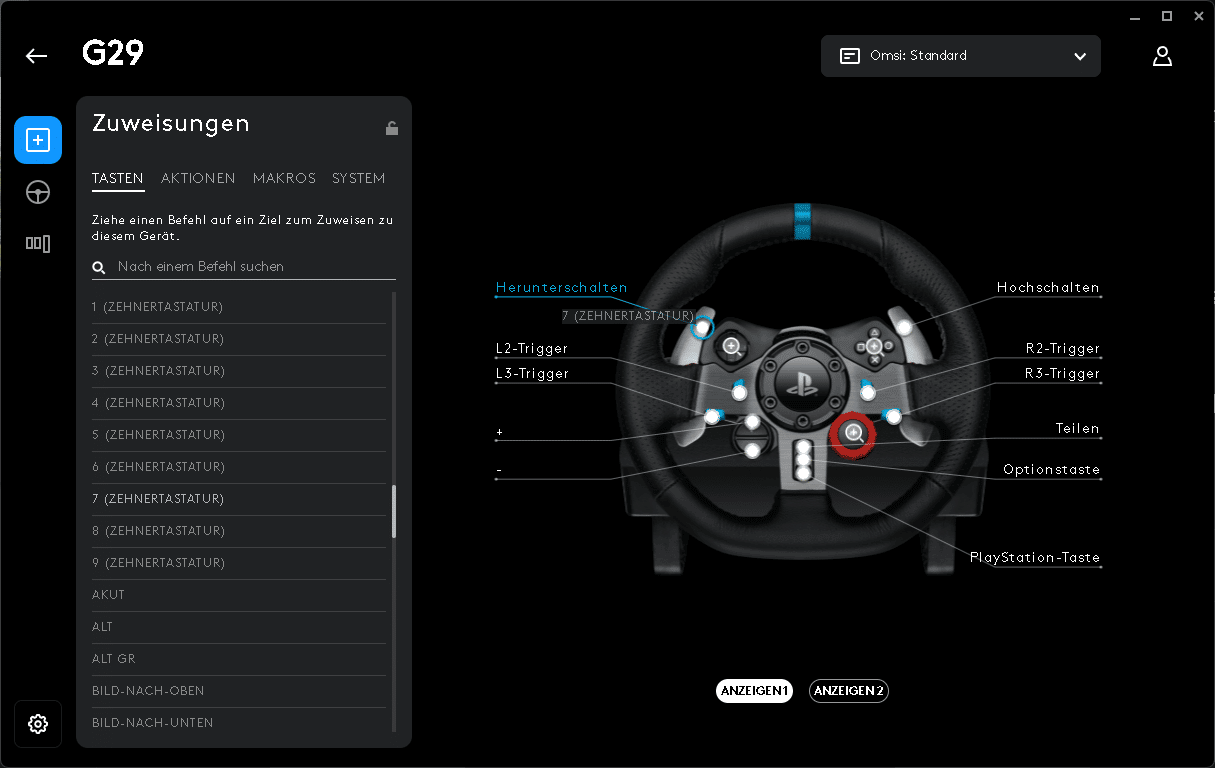Select the ANZEIGEN 1 view button
Screen dimensions: 1215x768
(x=754, y=691)
